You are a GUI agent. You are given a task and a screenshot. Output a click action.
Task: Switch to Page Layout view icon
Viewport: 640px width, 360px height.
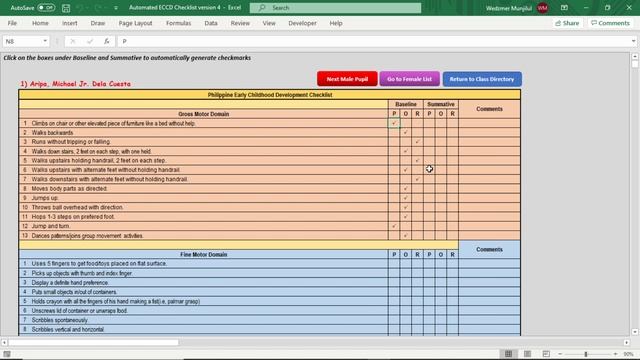(527, 354)
